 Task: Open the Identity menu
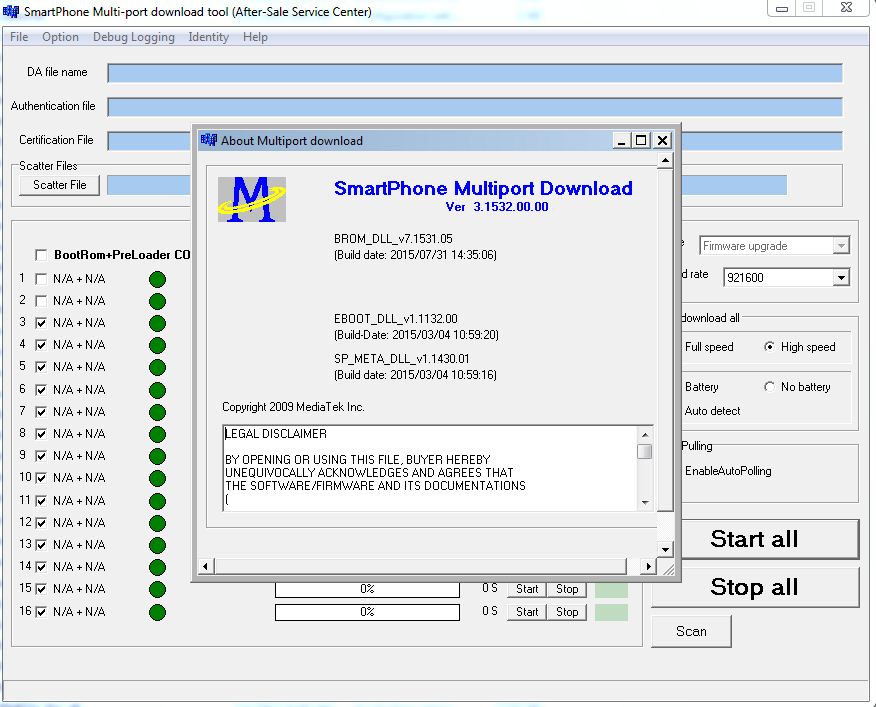pos(208,37)
